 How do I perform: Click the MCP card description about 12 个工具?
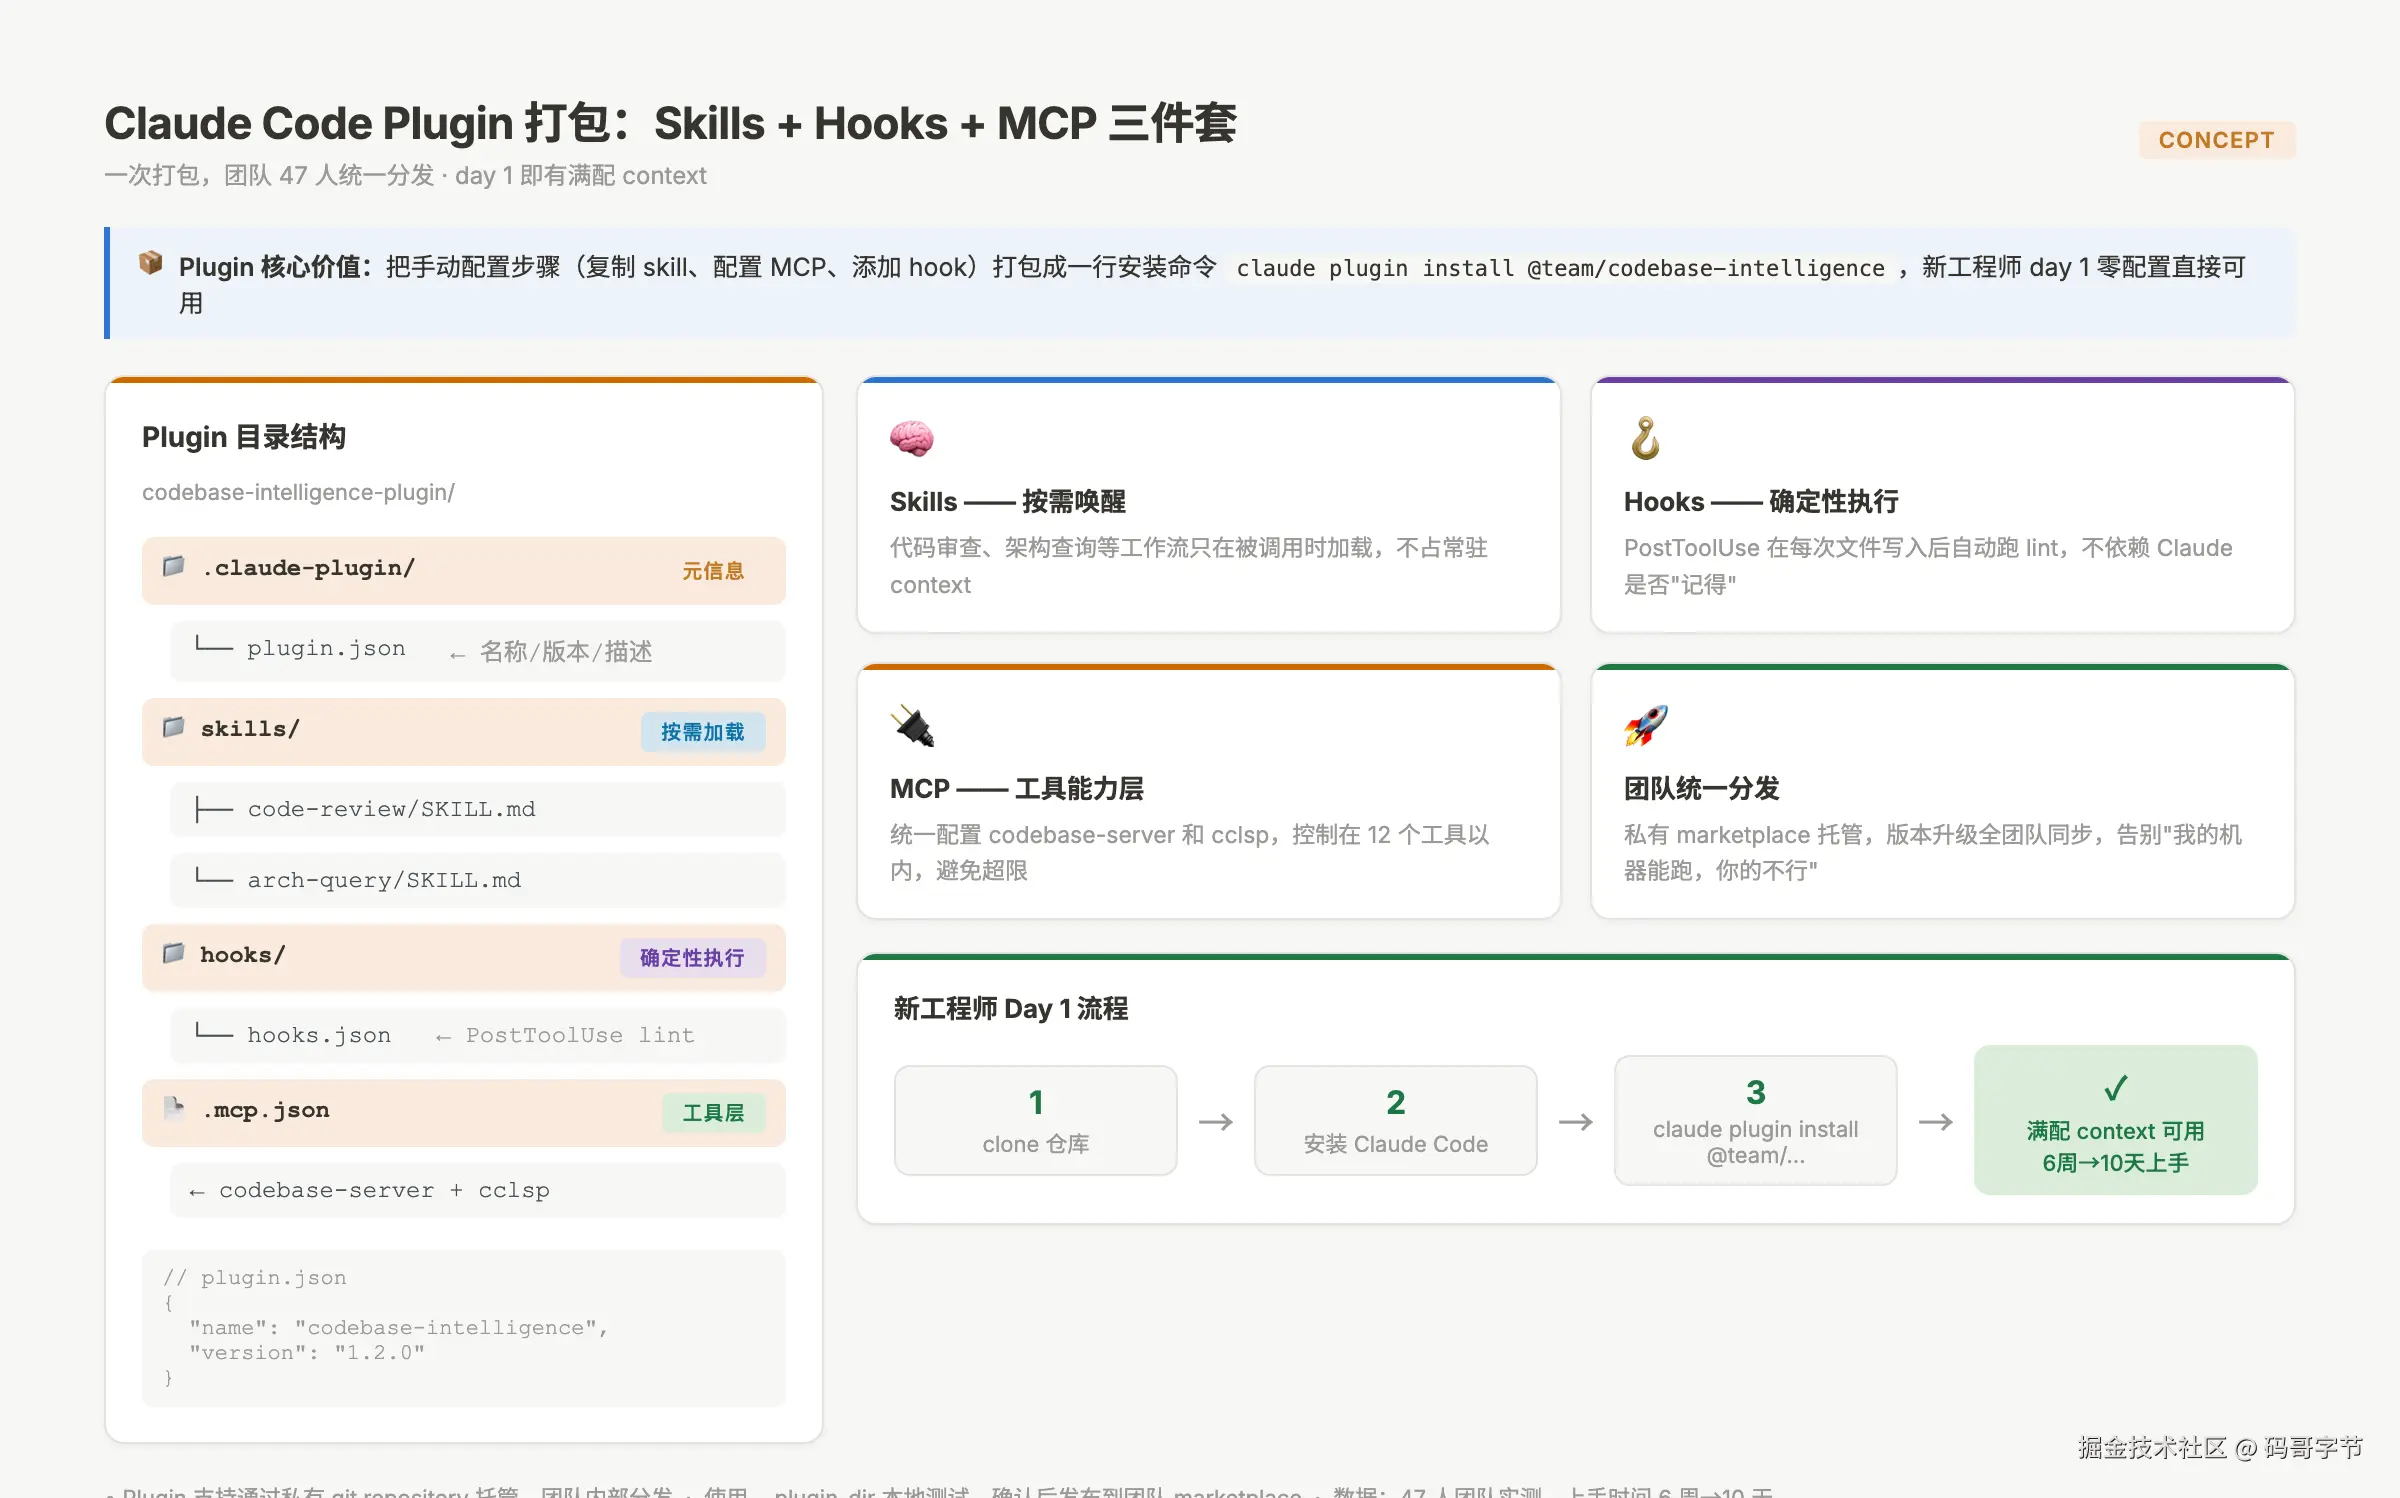pyautogui.click(x=1190, y=852)
